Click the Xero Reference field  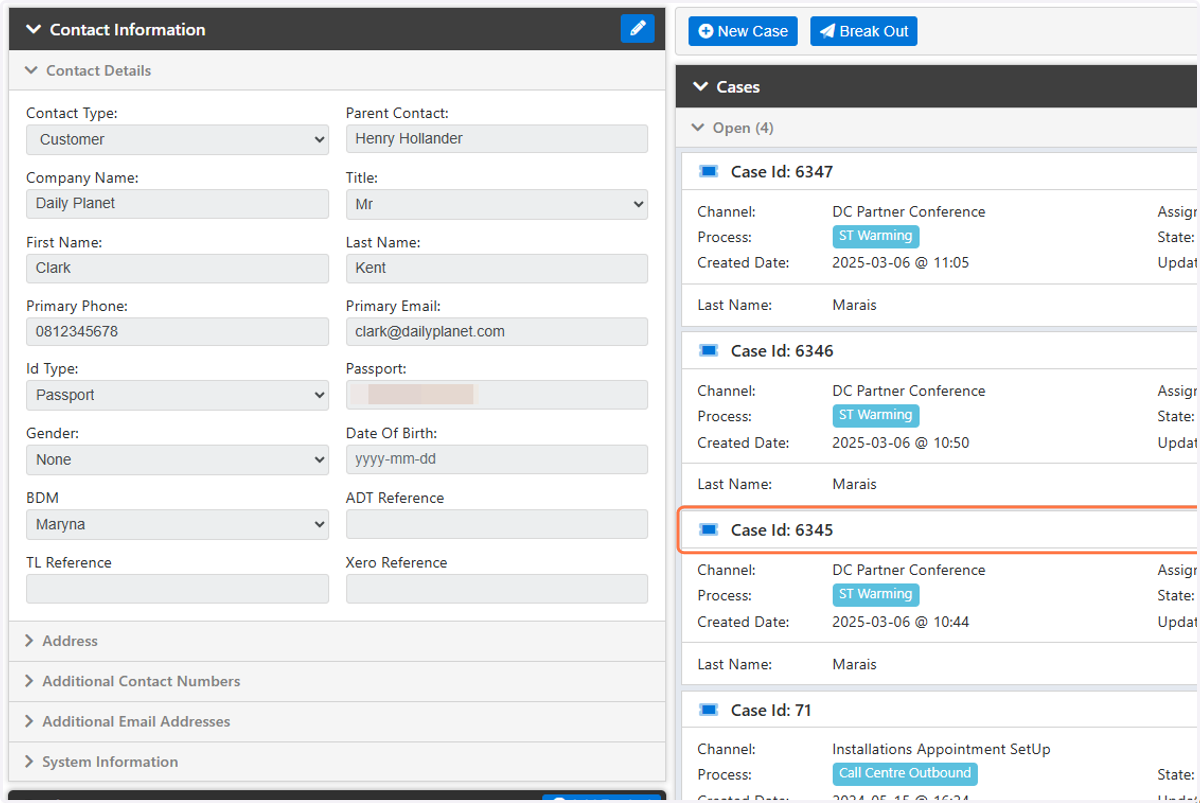point(497,589)
